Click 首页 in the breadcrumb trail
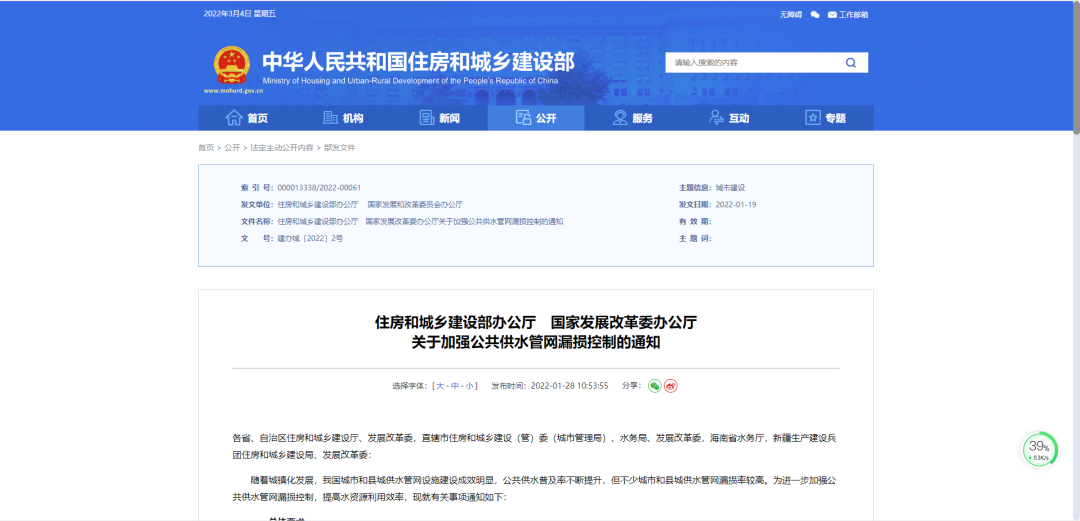The image size is (1080, 521). click(x=206, y=147)
